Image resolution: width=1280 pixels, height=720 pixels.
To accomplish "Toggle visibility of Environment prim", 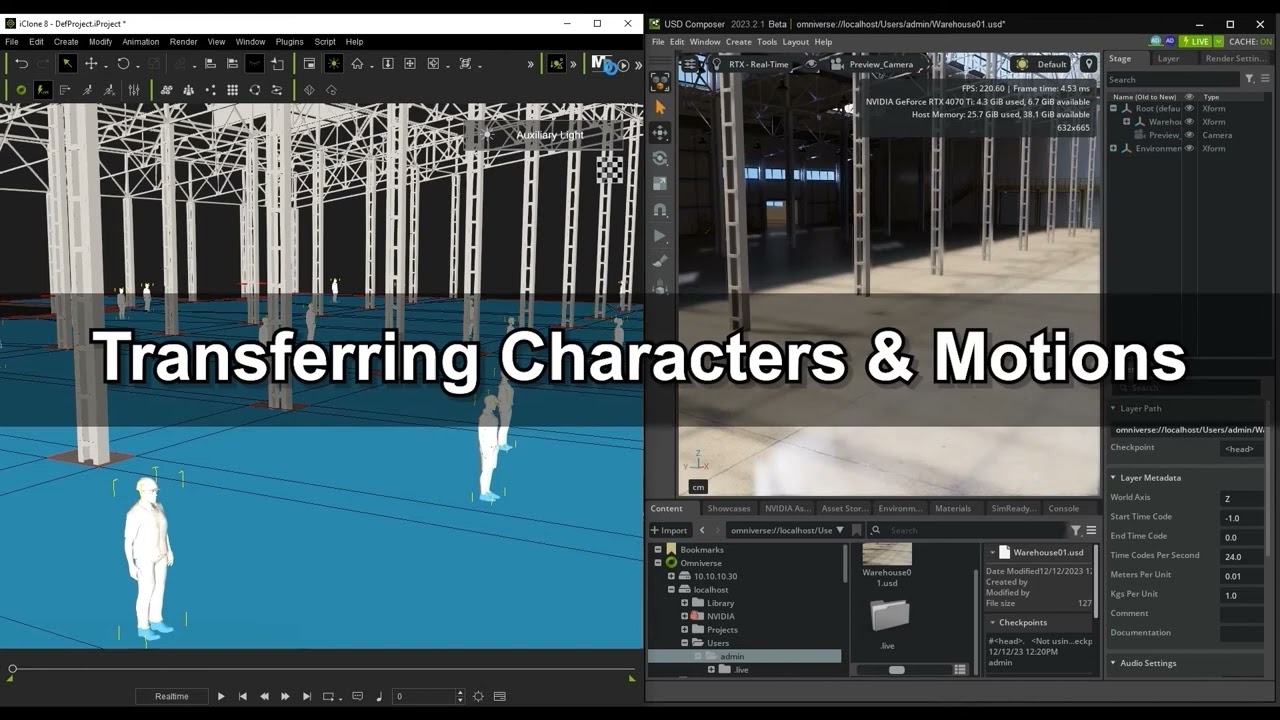I will point(1189,148).
